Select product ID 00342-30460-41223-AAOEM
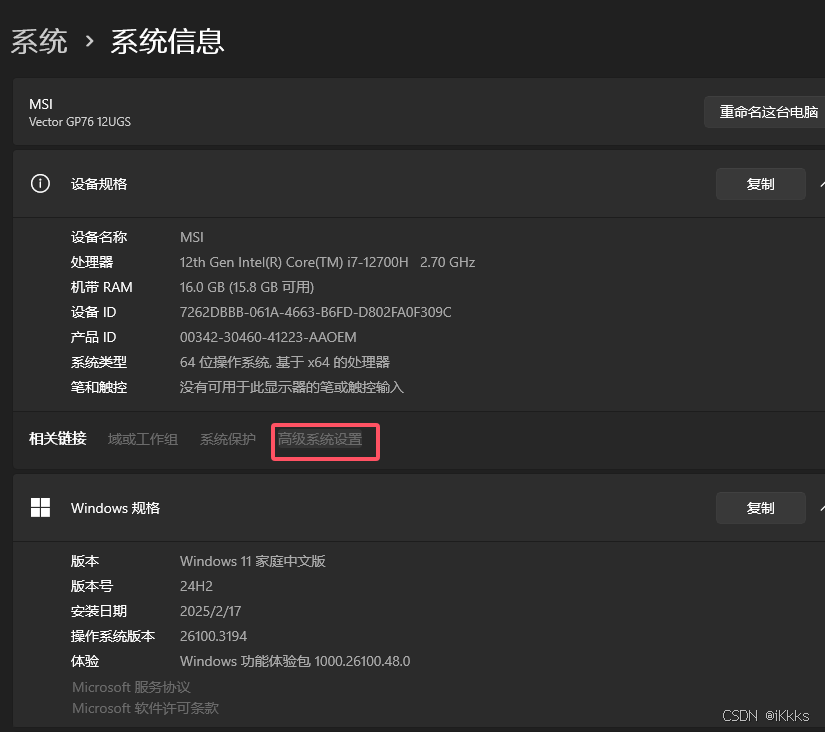Viewport: 825px width, 732px height. tap(268, 337)
